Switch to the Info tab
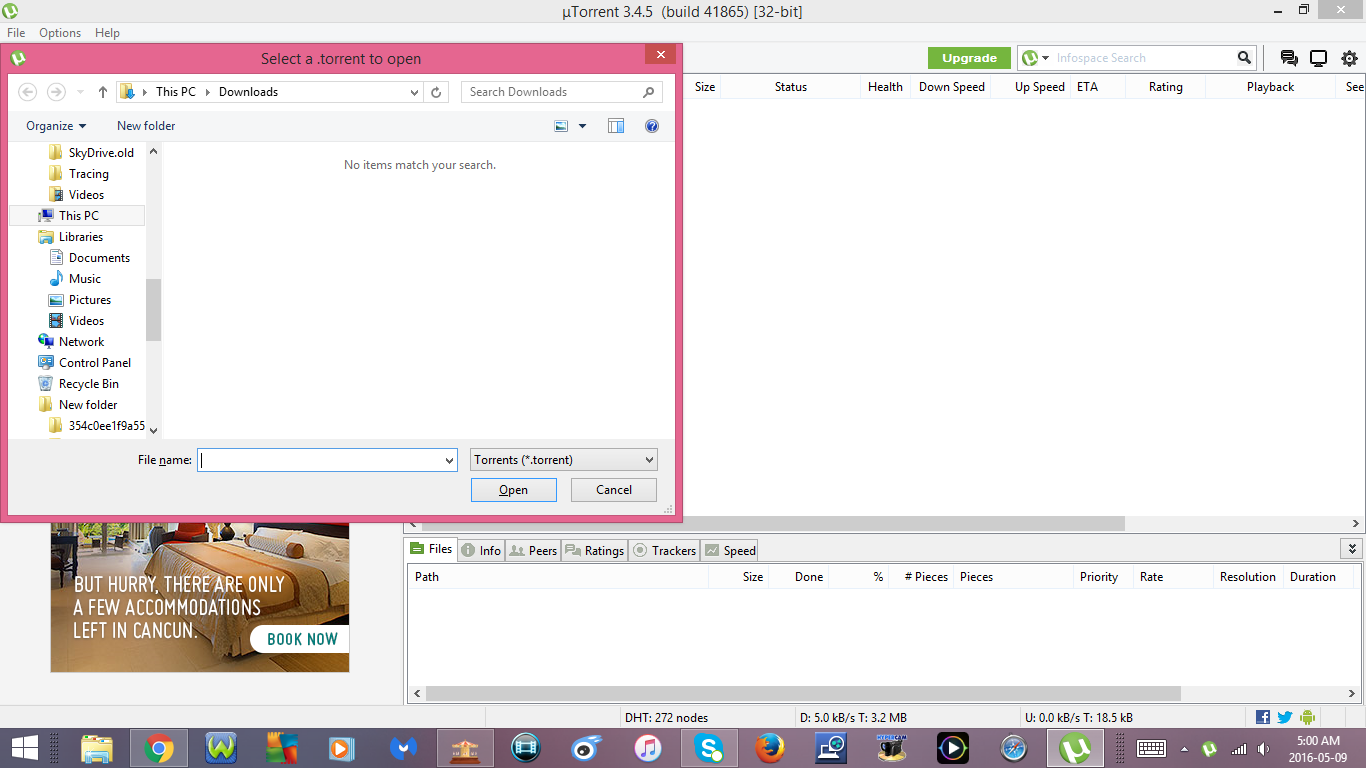 coord(481,550)
